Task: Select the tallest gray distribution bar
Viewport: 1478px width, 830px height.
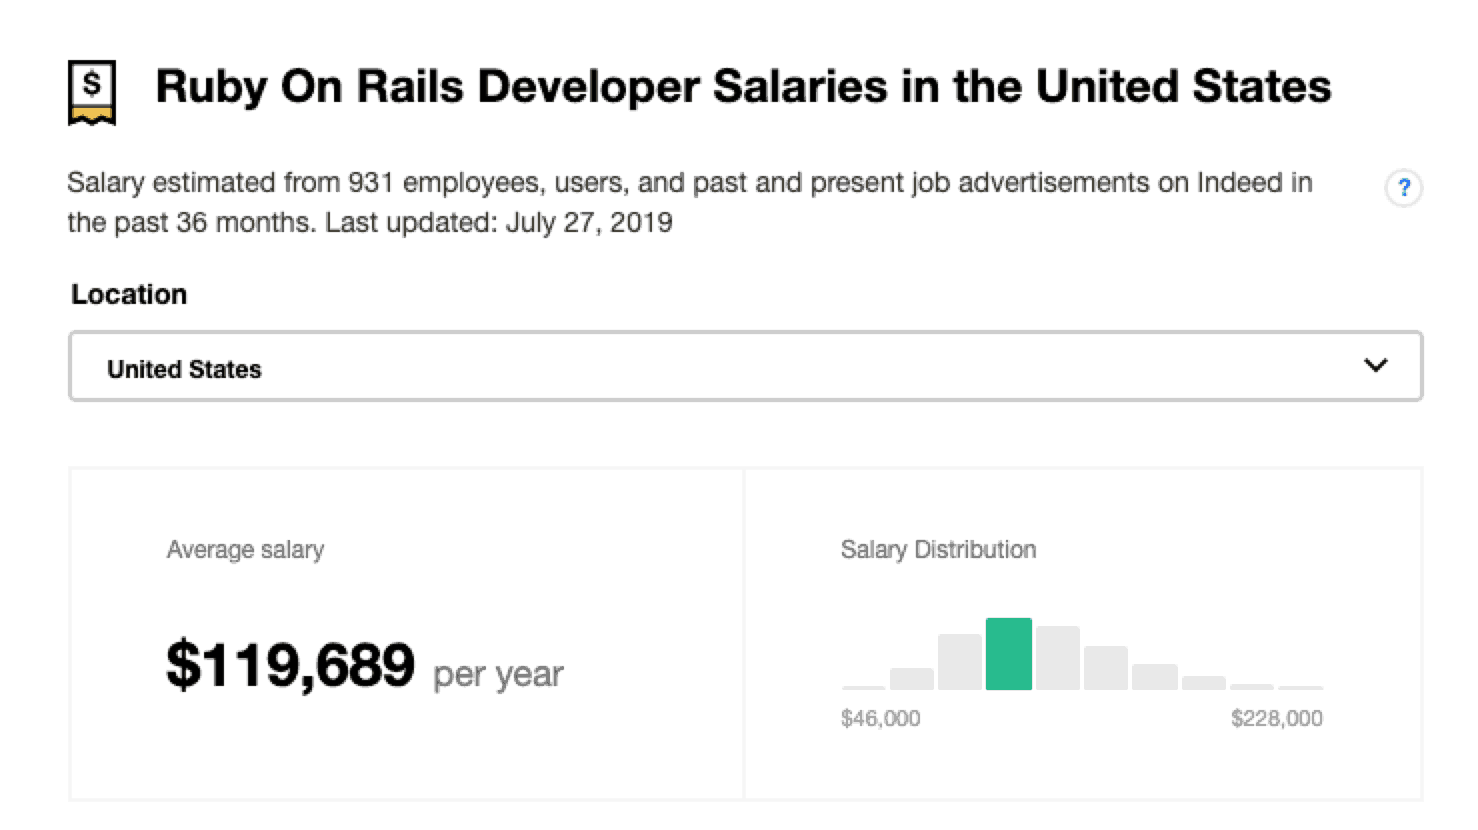Action: tap(962, 662)
